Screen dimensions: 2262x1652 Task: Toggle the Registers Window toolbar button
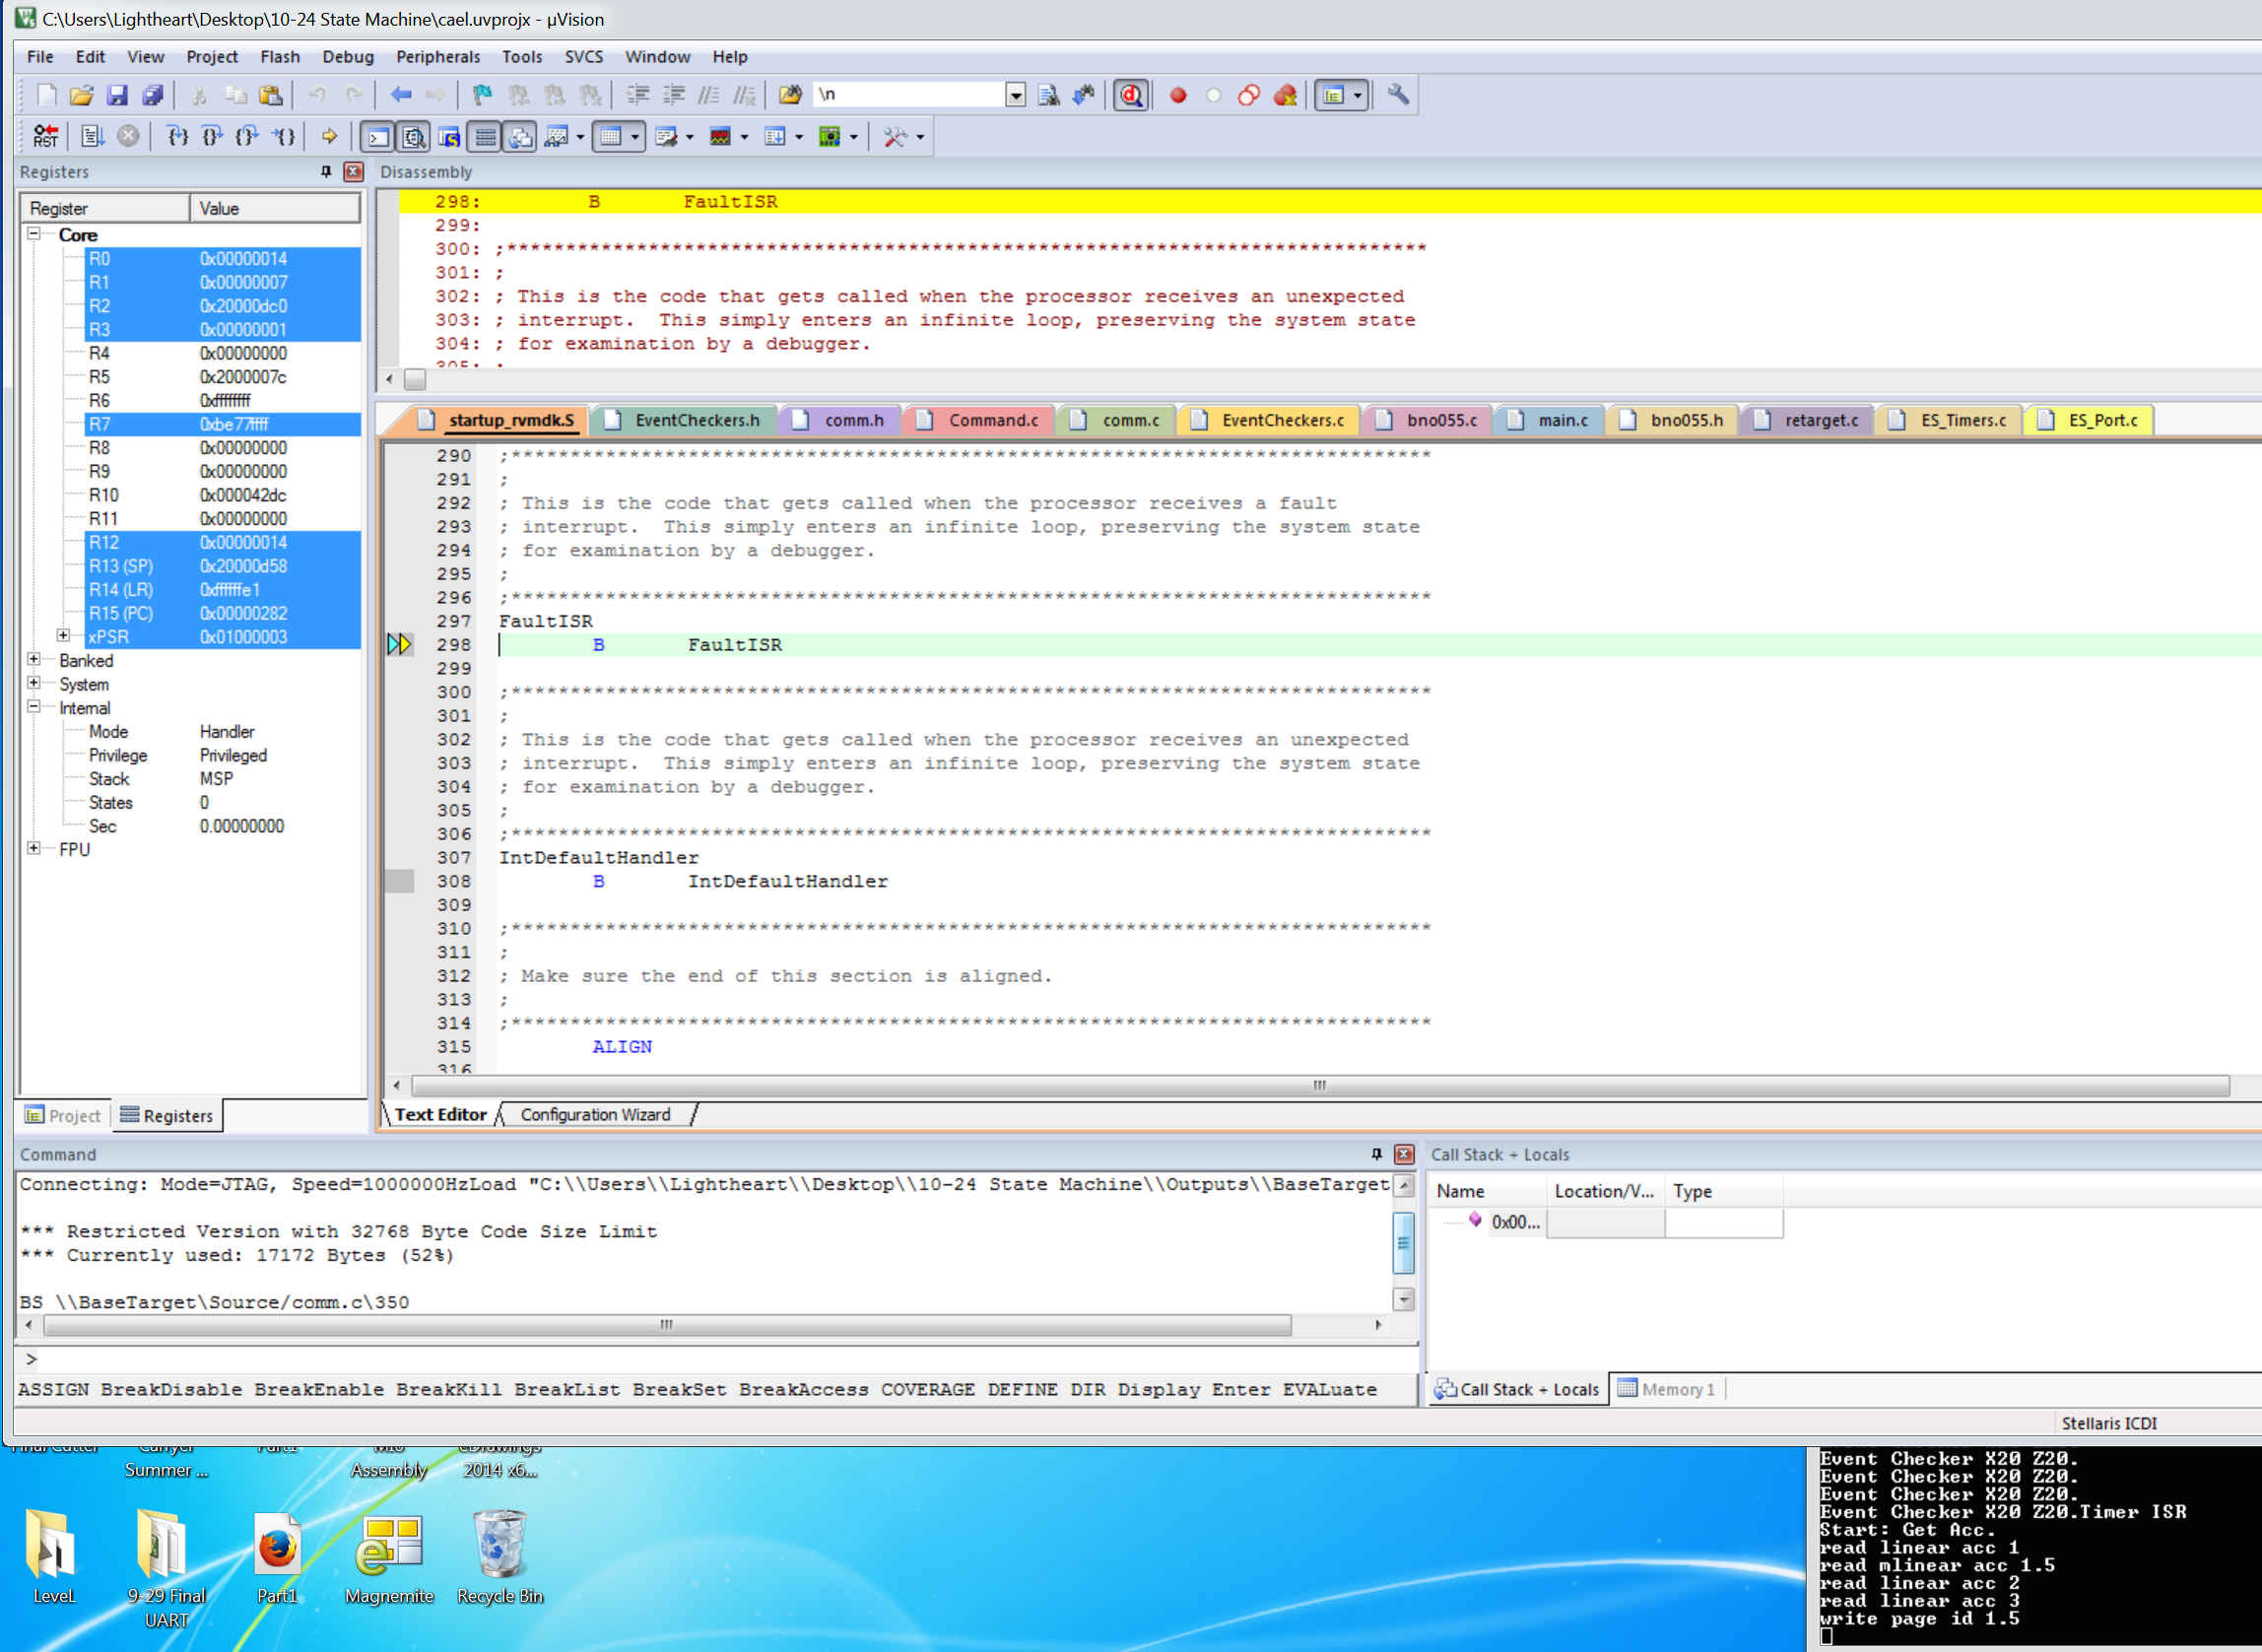(485, 136)
